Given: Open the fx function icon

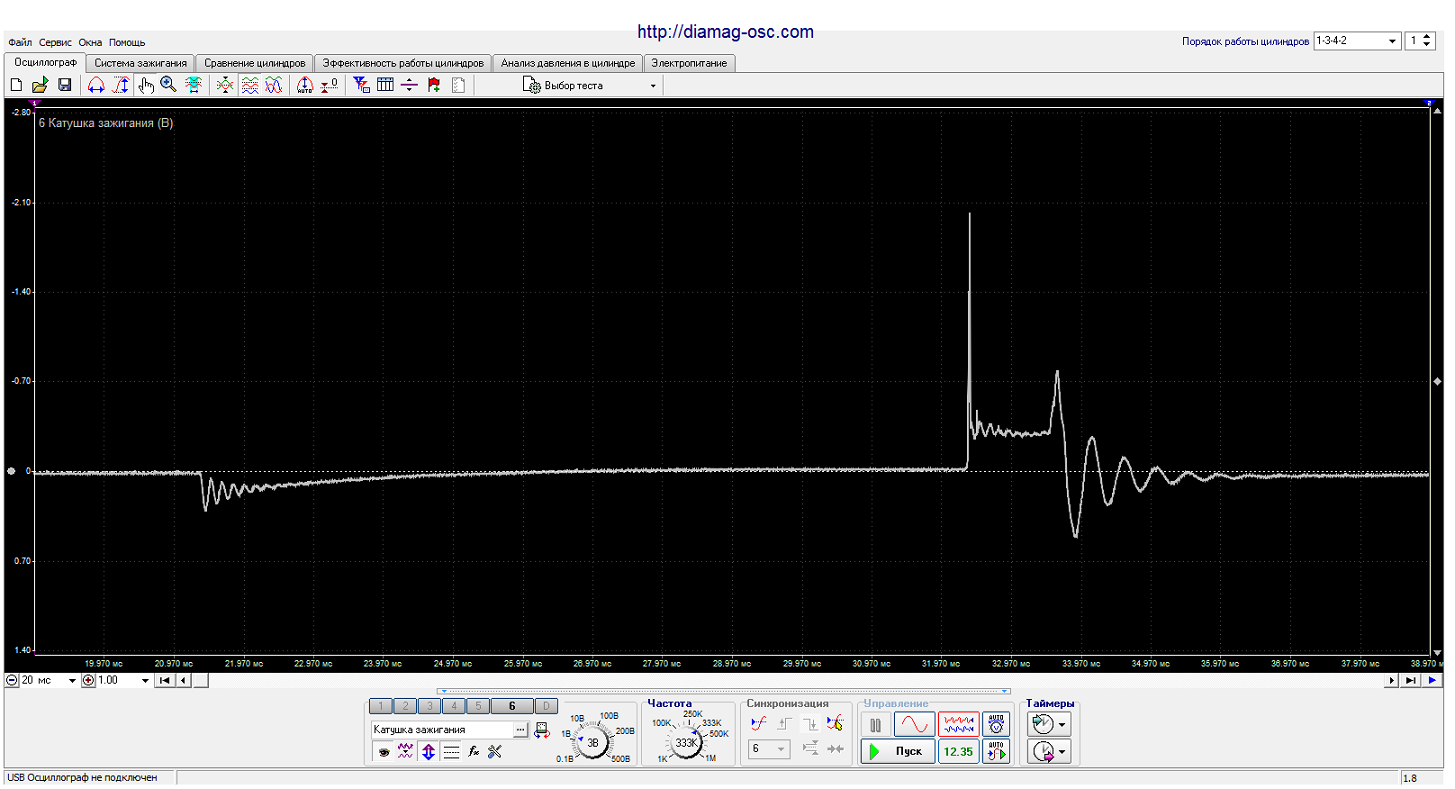Looking at the screenshot, I should tap(474, 752).
